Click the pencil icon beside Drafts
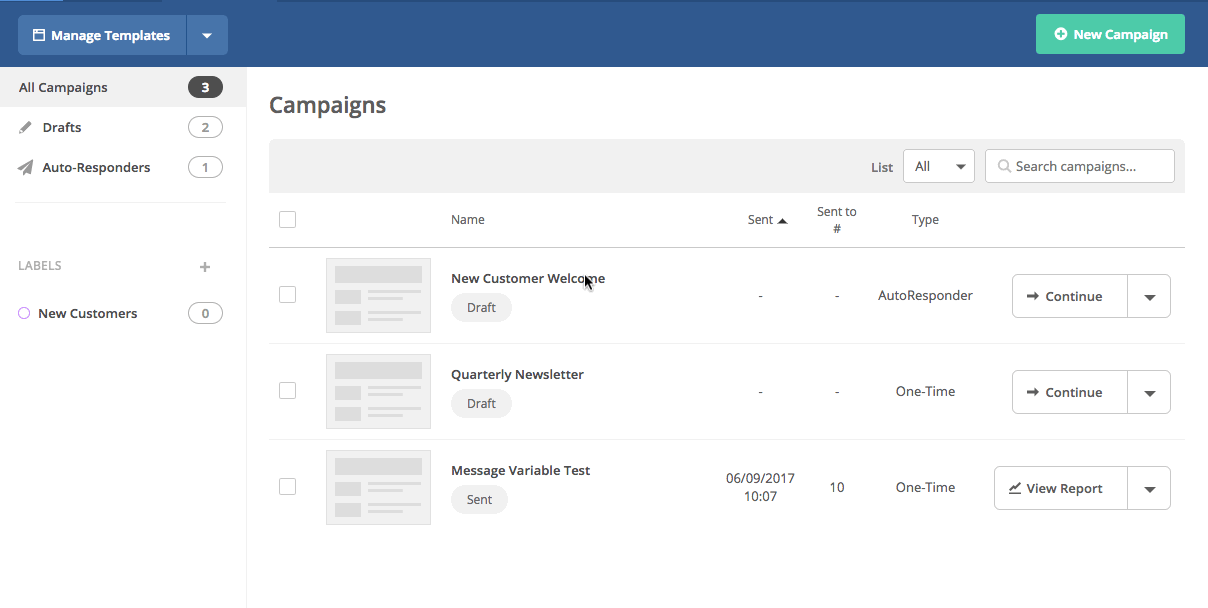The width and height of the screenshot is (1208, 608). click(x=26, y=128)
